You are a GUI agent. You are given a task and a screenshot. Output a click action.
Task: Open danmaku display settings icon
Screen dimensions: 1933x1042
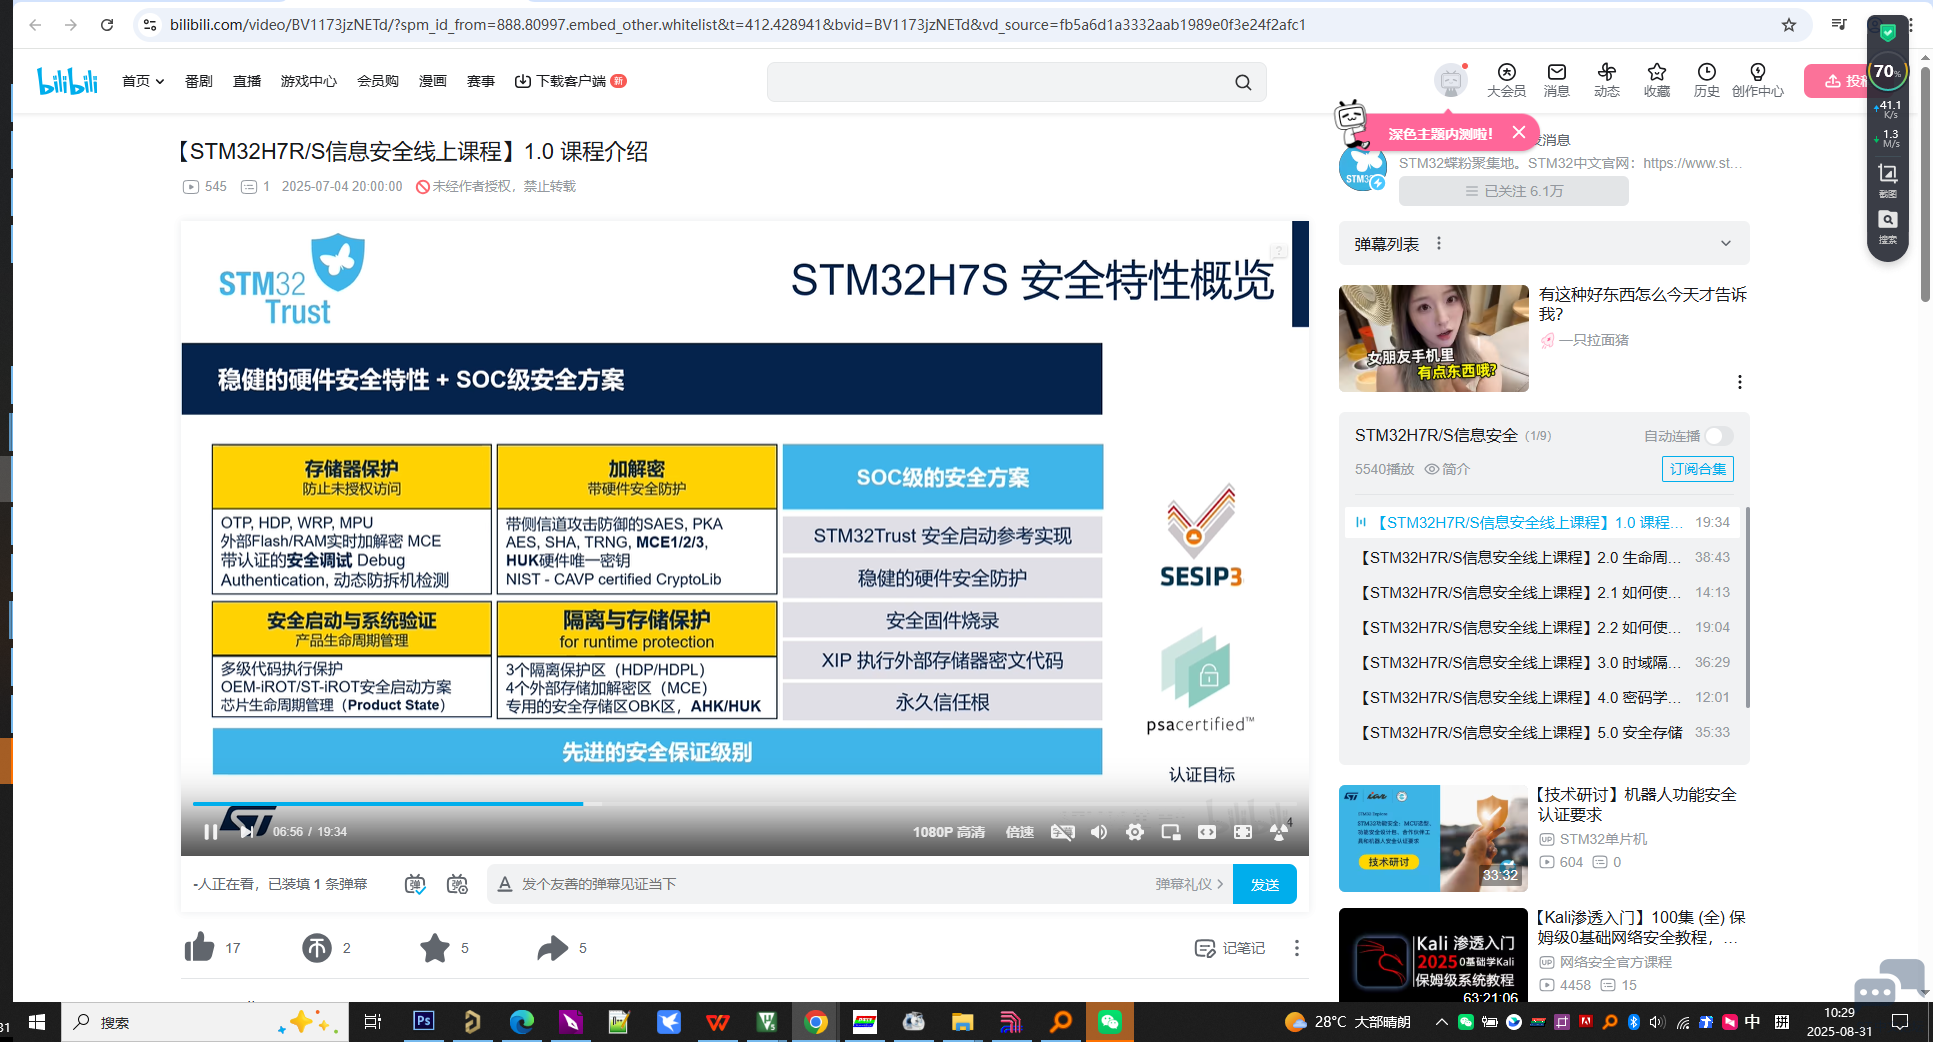[x=457, y=884]
